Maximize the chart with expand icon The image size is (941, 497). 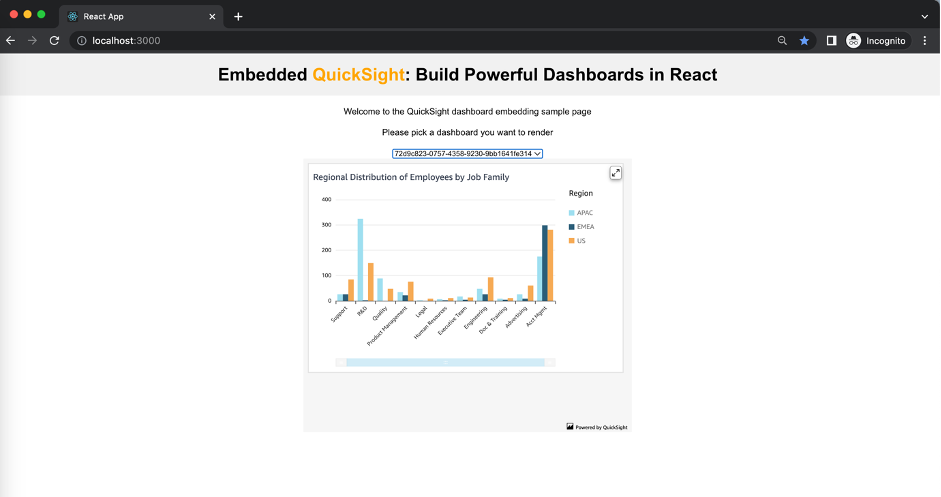pyautogui.click(x=616, y=173)
